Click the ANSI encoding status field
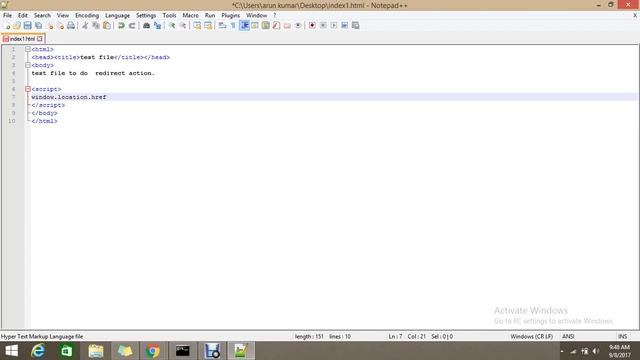 [x=569, y=336]
